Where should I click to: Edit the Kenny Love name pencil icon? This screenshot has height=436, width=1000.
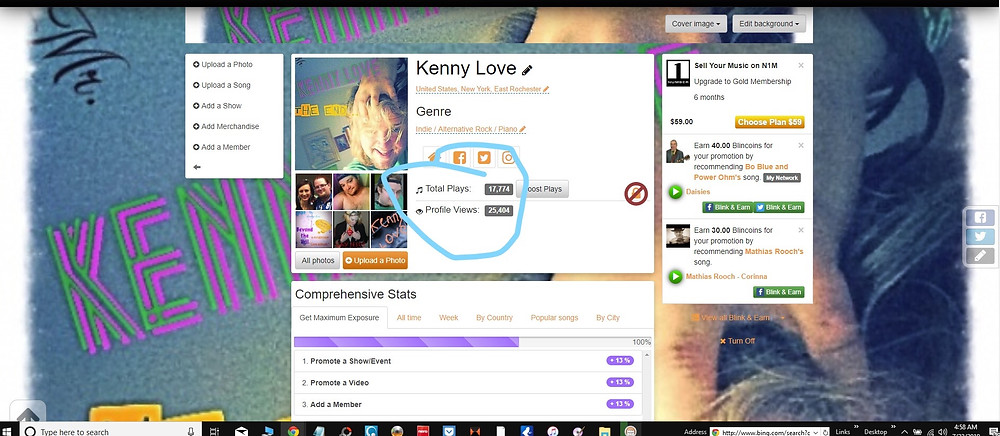[x=527, y=70]
